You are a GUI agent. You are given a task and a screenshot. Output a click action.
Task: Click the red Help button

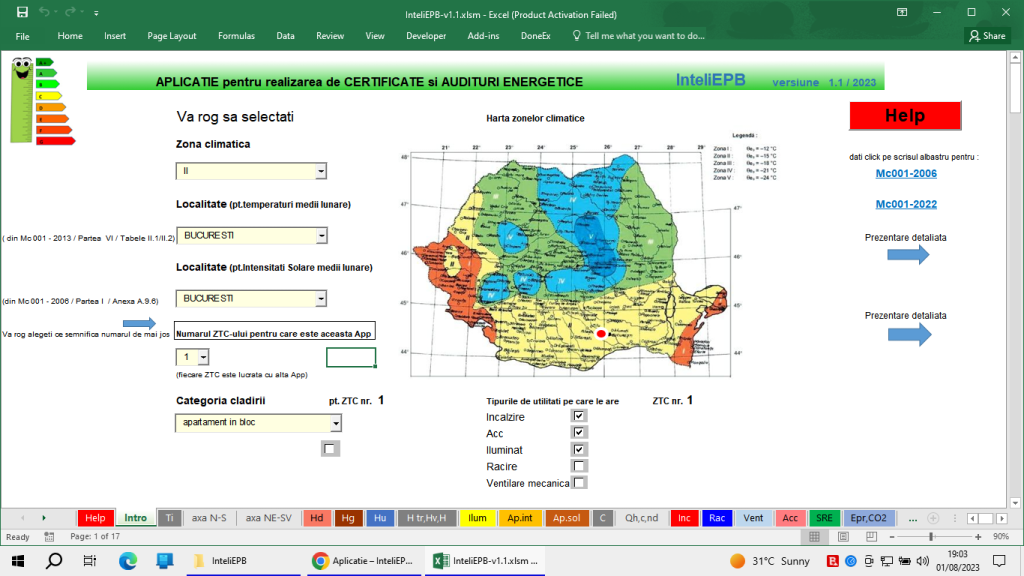click(904, 115)
